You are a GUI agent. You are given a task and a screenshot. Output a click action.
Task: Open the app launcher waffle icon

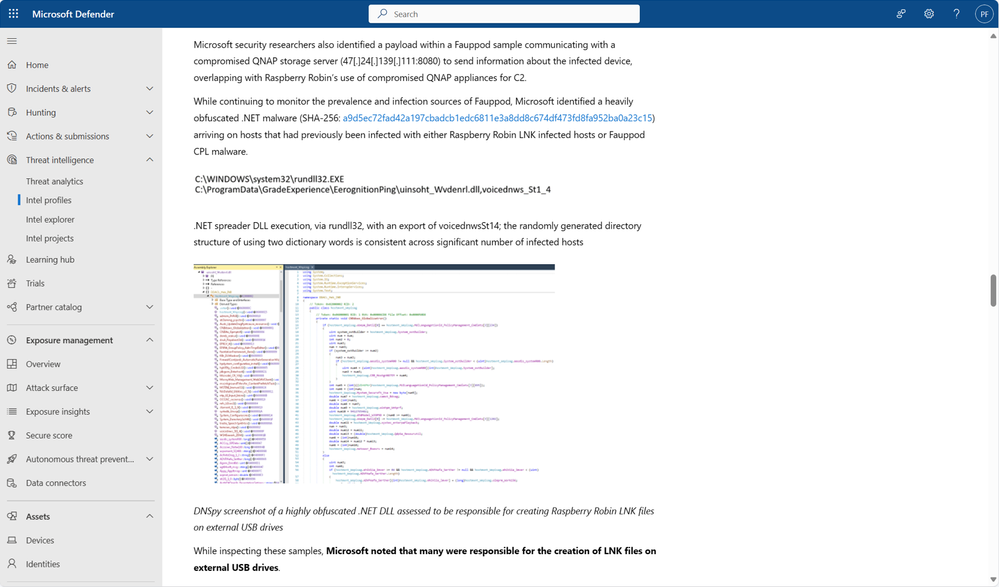click(13, 13)
